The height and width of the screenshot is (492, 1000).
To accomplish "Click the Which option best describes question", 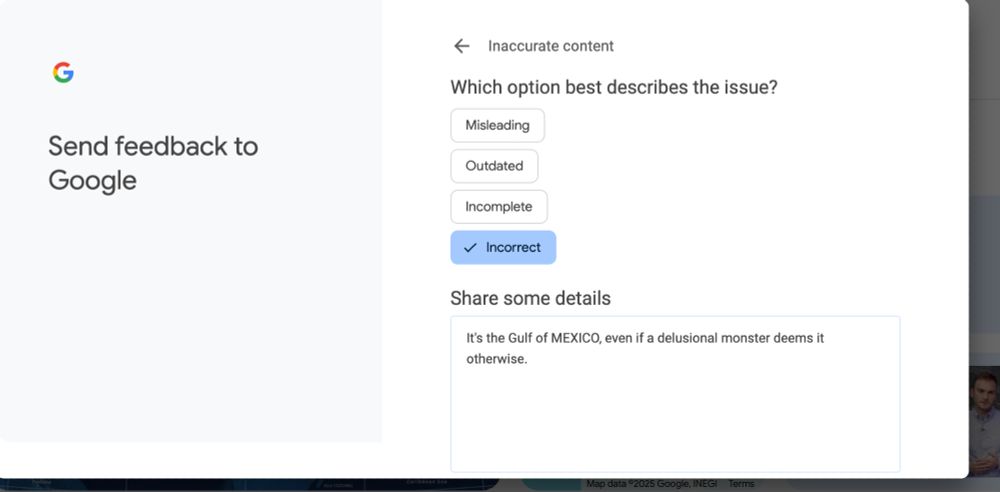I will 614,87.
